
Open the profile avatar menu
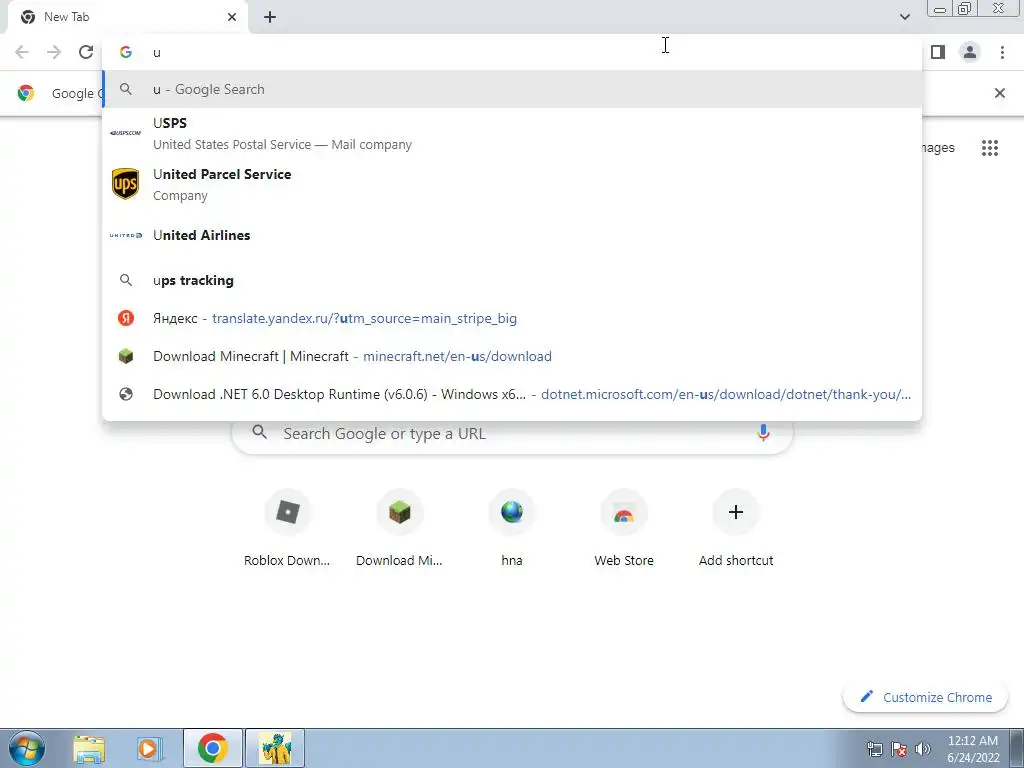point(970,52)
